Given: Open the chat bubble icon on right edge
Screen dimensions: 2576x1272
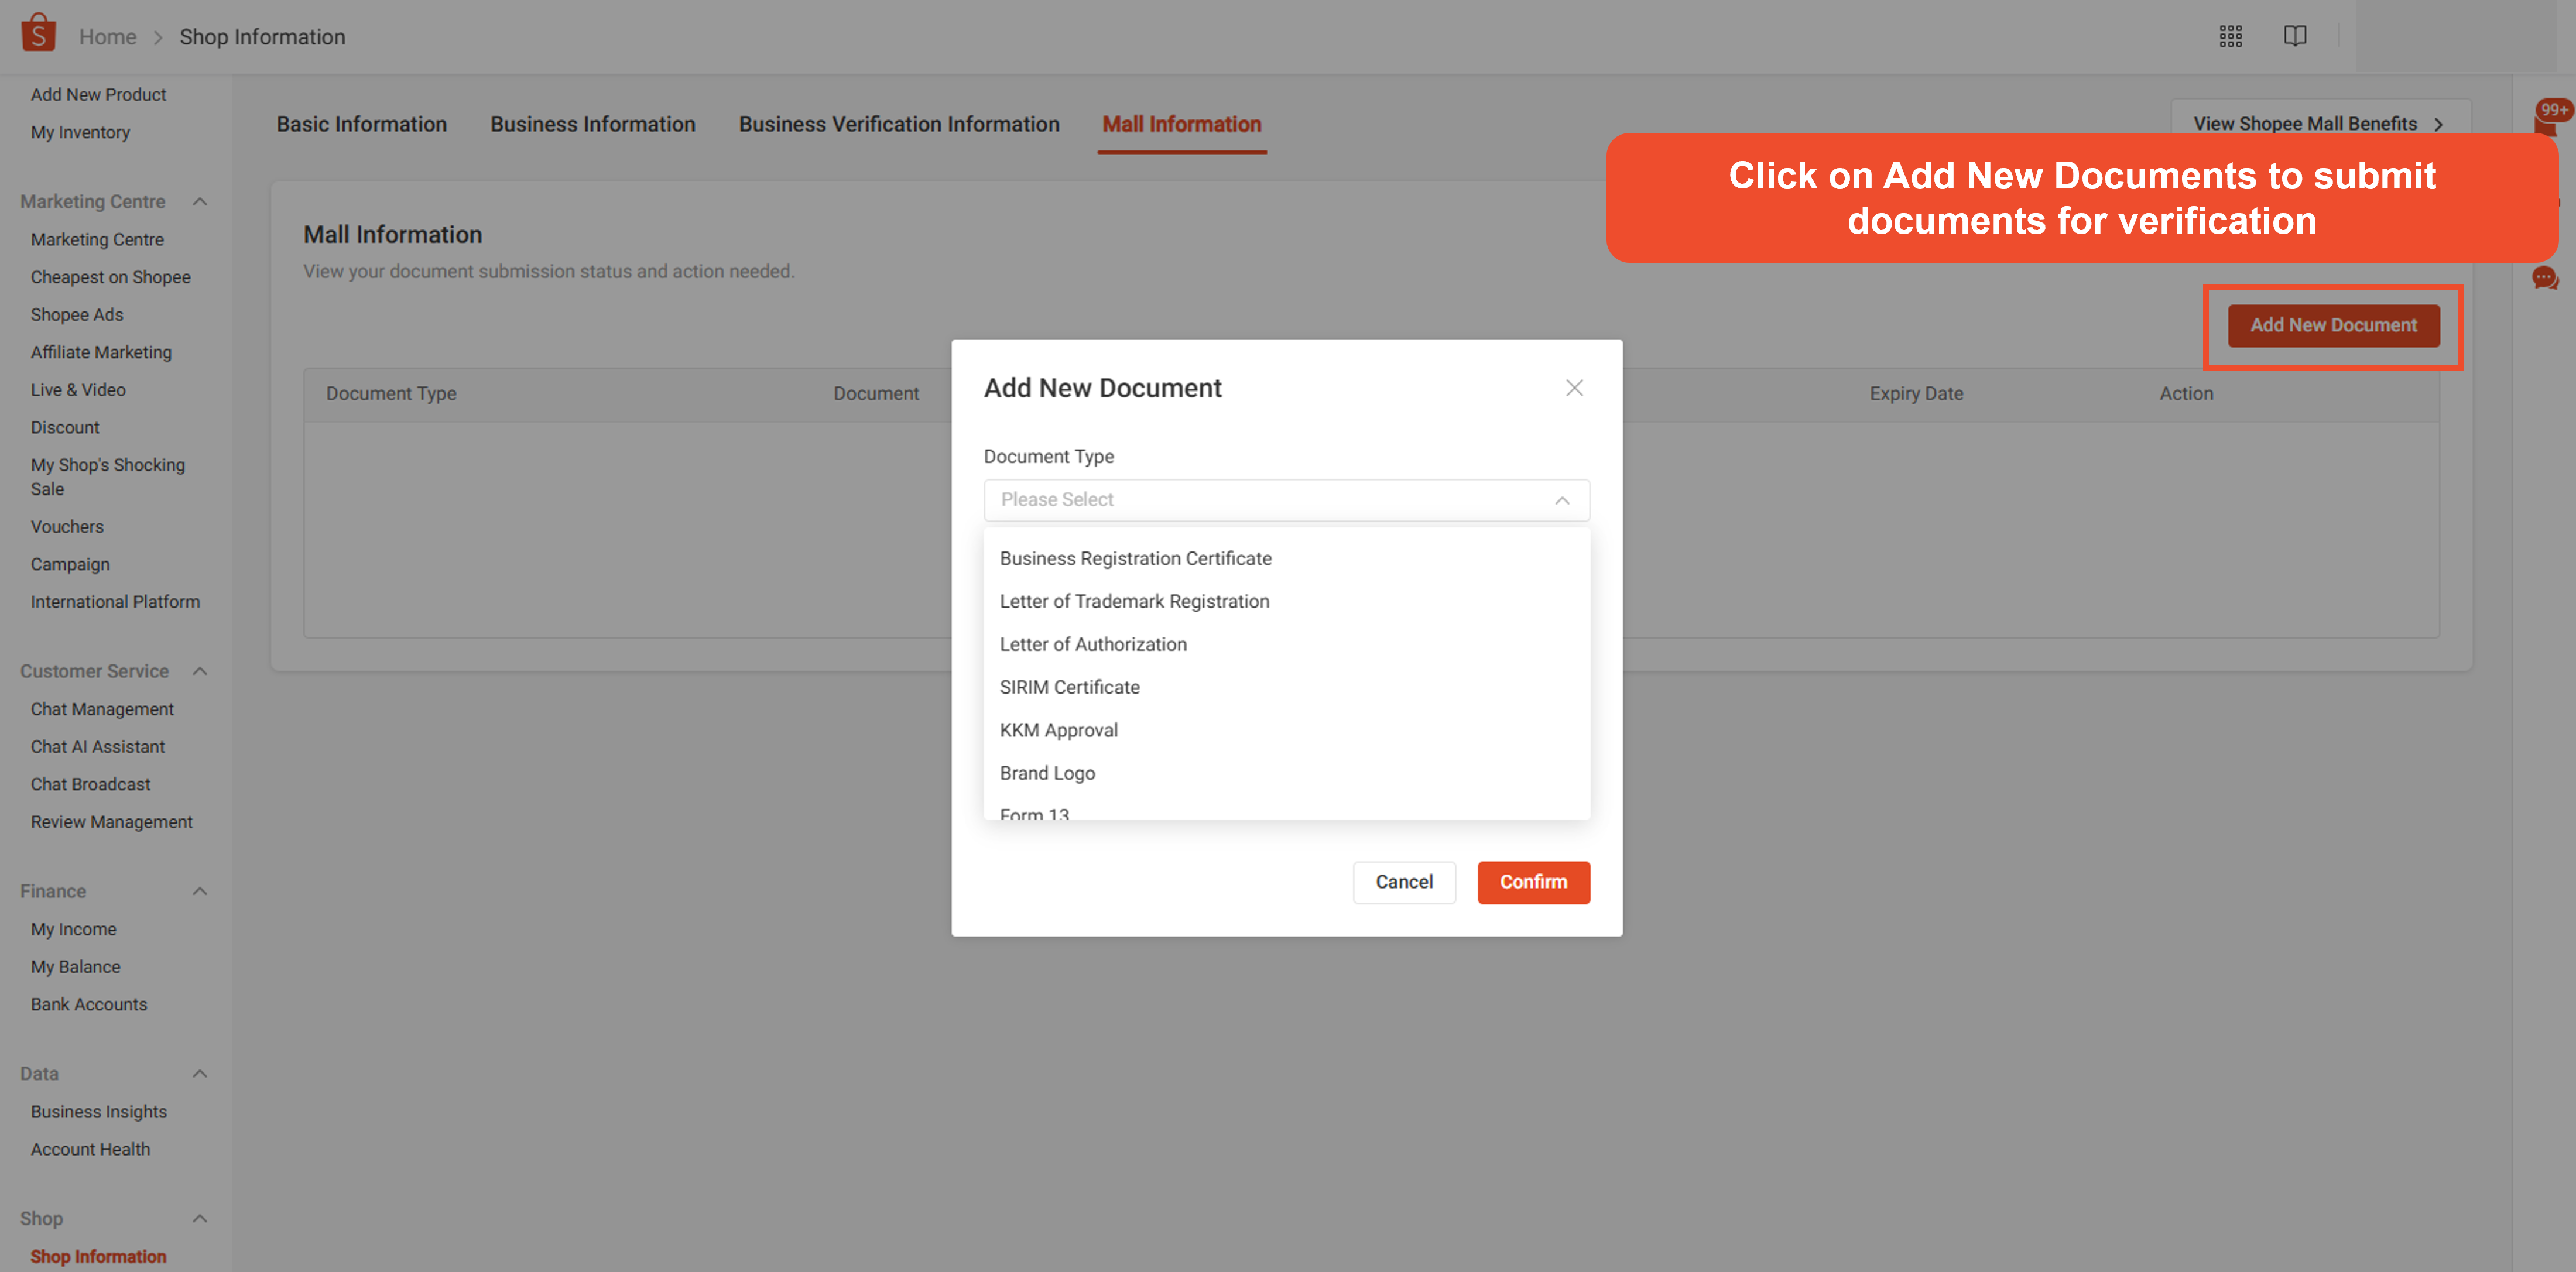Looking at the screenshot, I should 2544,278.
